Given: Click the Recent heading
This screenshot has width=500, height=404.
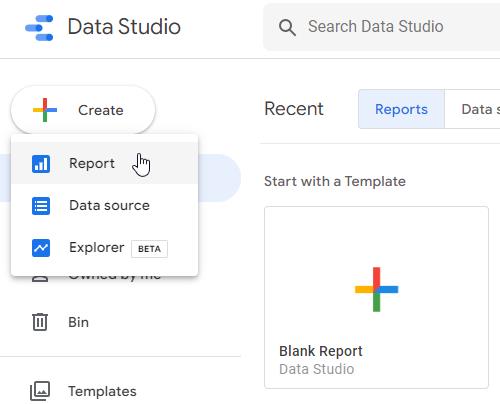Looking at the screenshot, I should 294,109.
